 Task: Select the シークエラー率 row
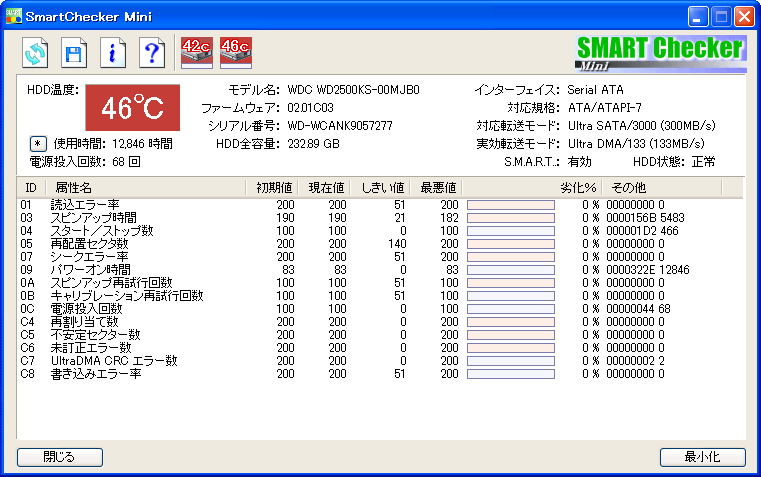pos(380,257)
